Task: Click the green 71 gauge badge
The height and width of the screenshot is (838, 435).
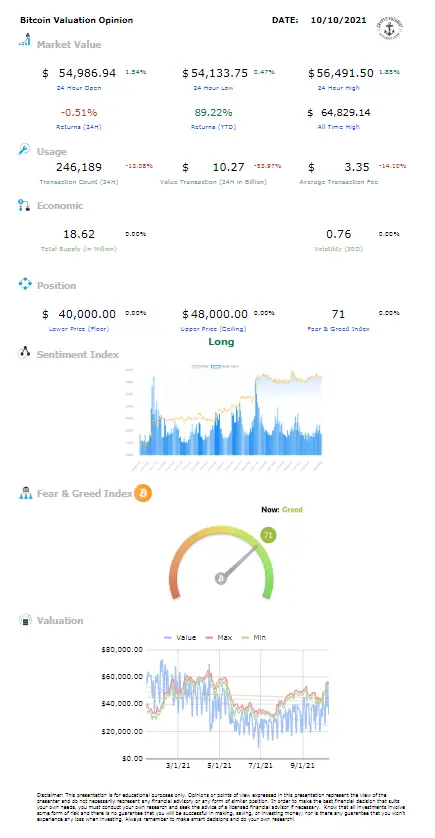Action: pos(268,535)
